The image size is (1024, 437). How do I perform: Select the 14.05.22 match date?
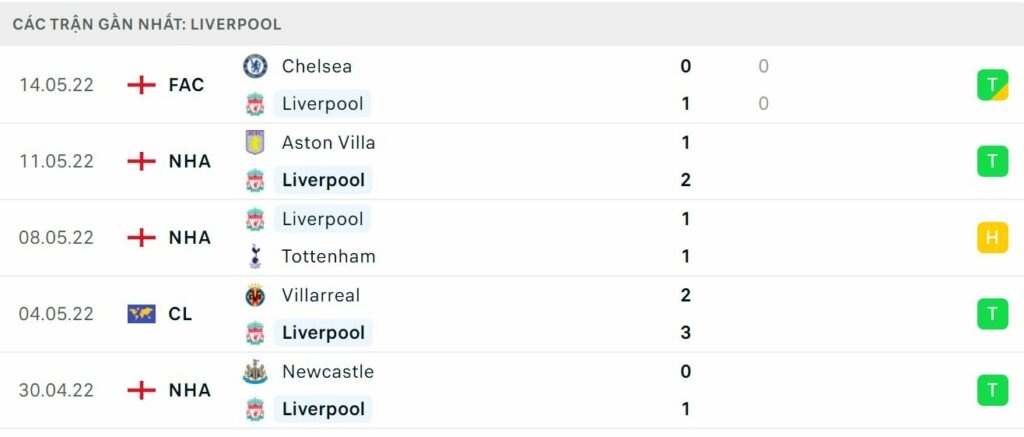[x=56, y=85]
